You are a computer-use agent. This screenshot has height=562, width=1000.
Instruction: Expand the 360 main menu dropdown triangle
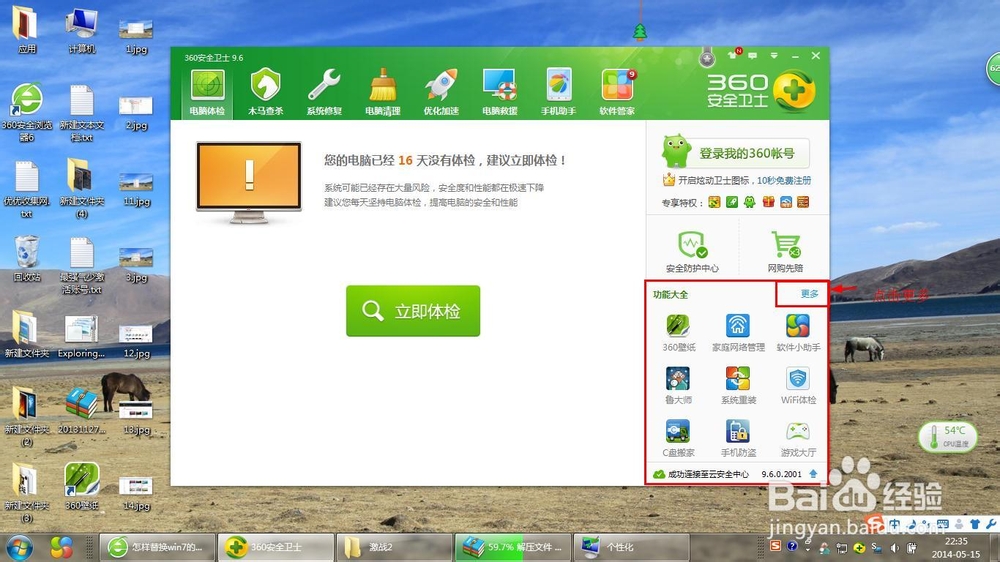point(774,55)
